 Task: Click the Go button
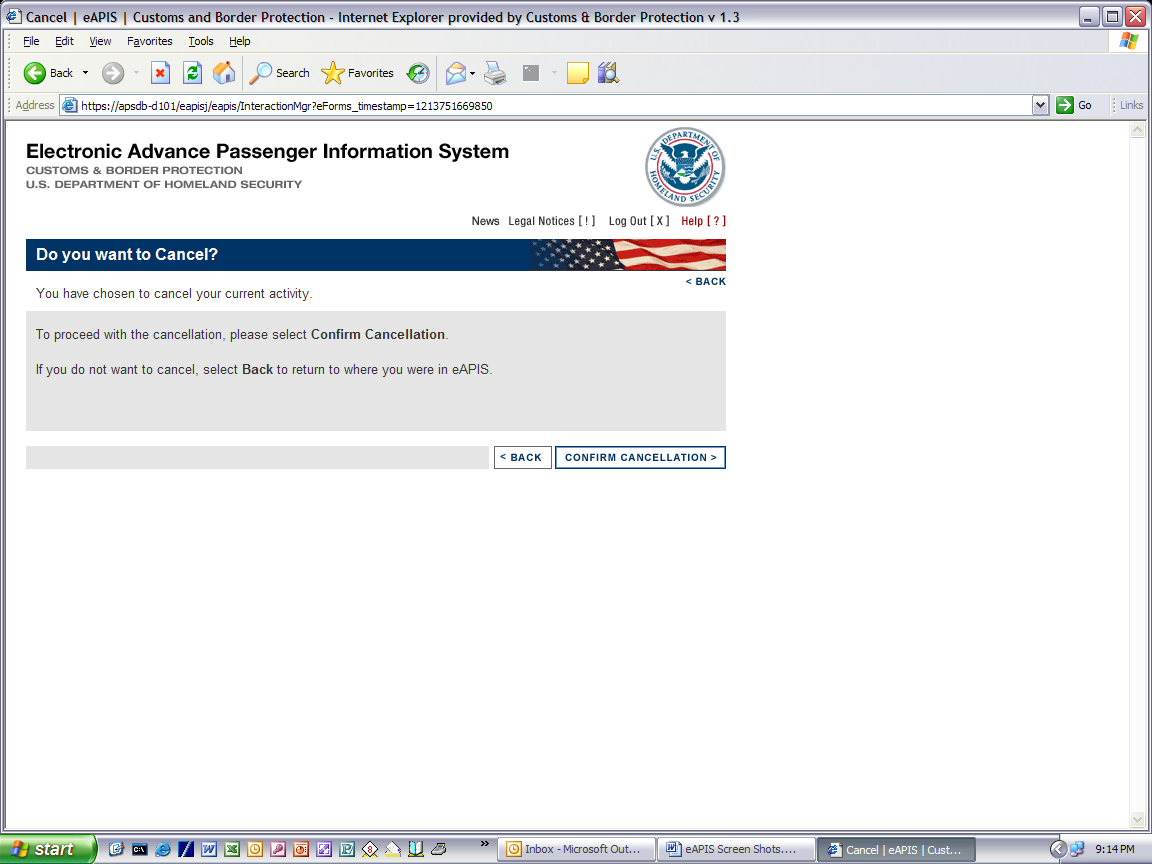point(1074,105)
